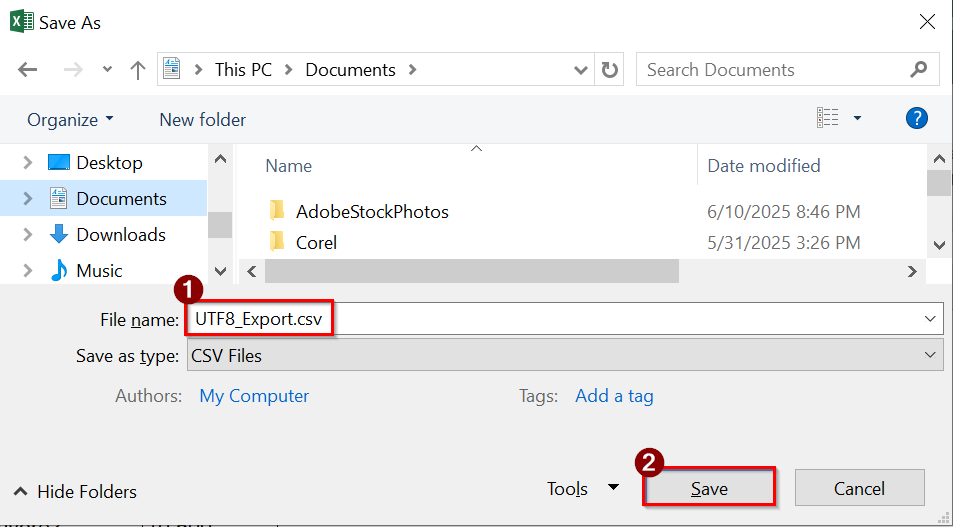Click This PC in the address path

pos(243,70)
